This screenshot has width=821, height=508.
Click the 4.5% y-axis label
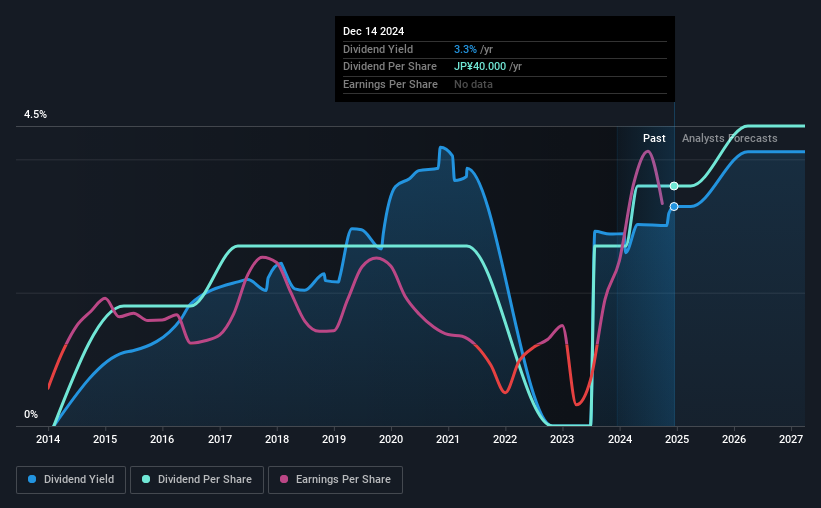35,114
